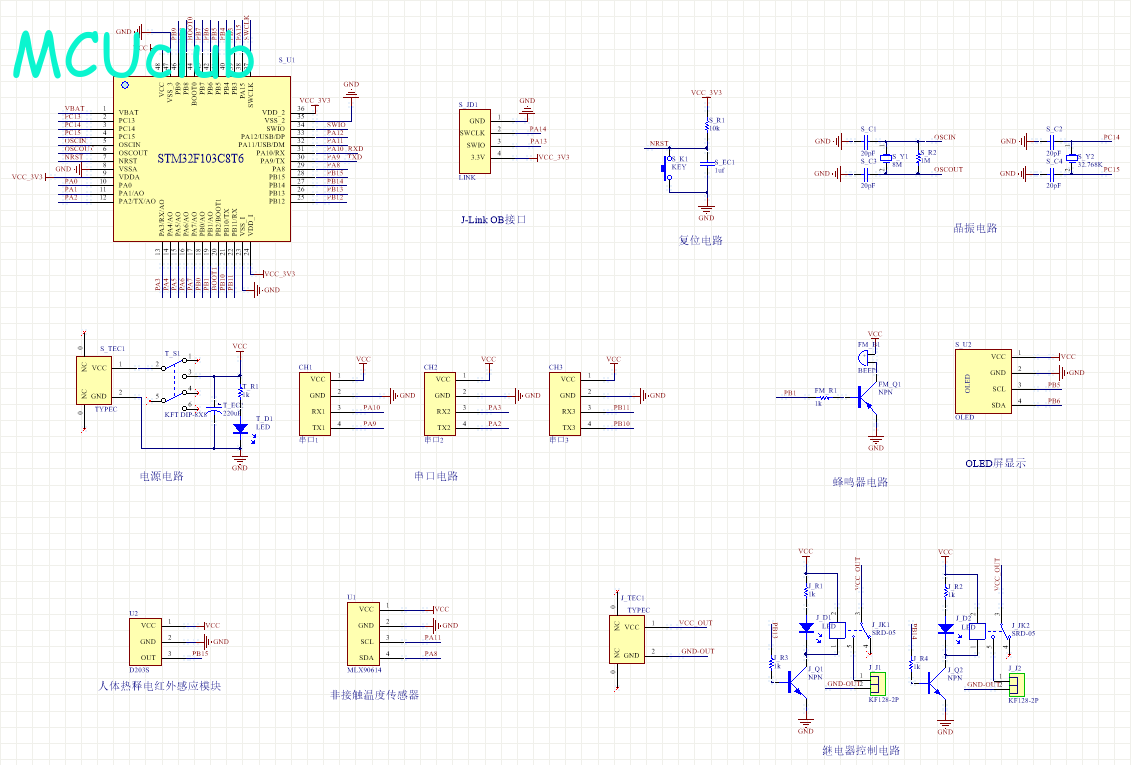Click the FM_H1 BEEP buzzer symbol
This screenshot has width=1131, height=765.
coord(865,358)
